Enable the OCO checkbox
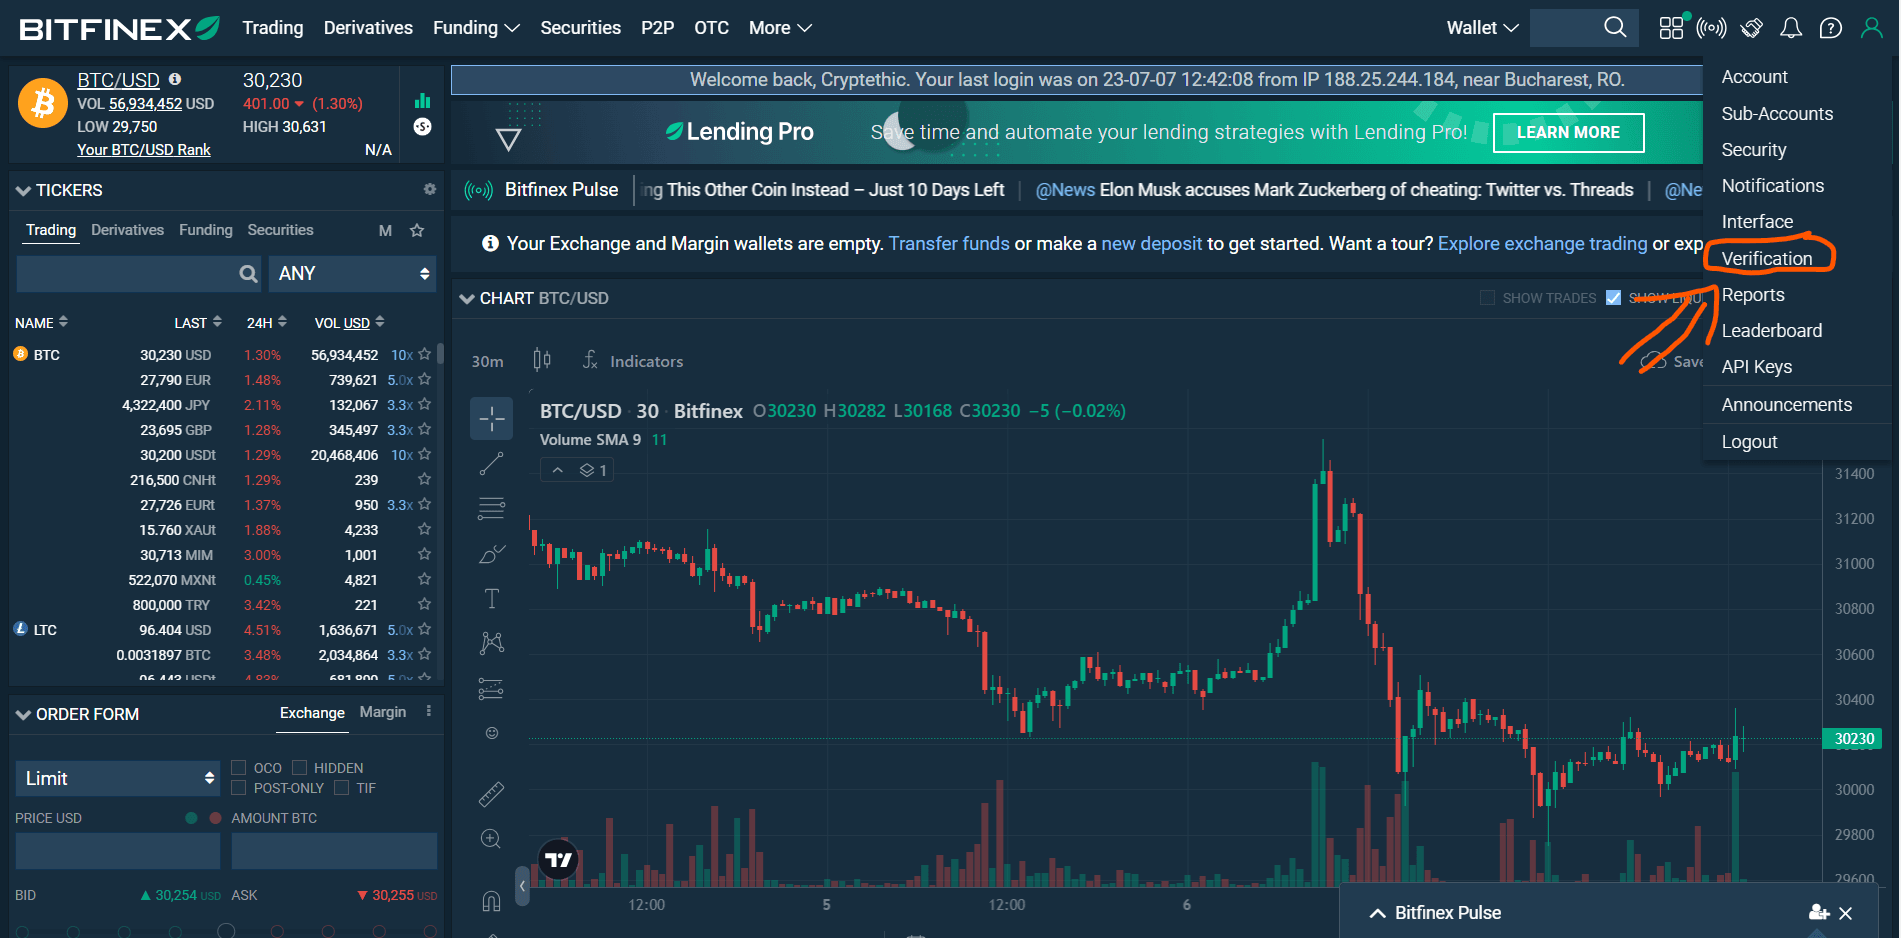Viewport: 1901px width, 938px height. point(239,768)
